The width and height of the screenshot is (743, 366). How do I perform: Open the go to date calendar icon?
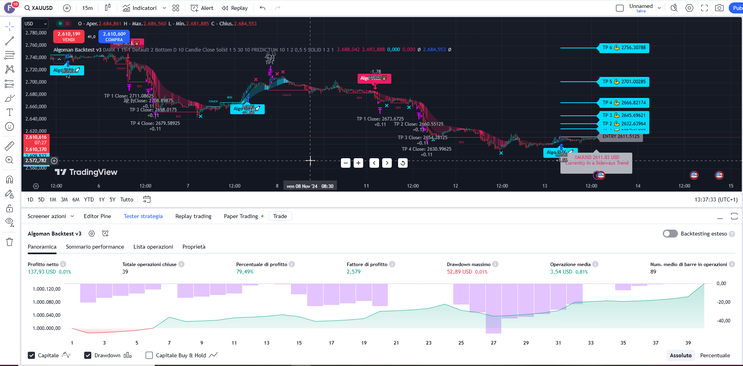147,200
